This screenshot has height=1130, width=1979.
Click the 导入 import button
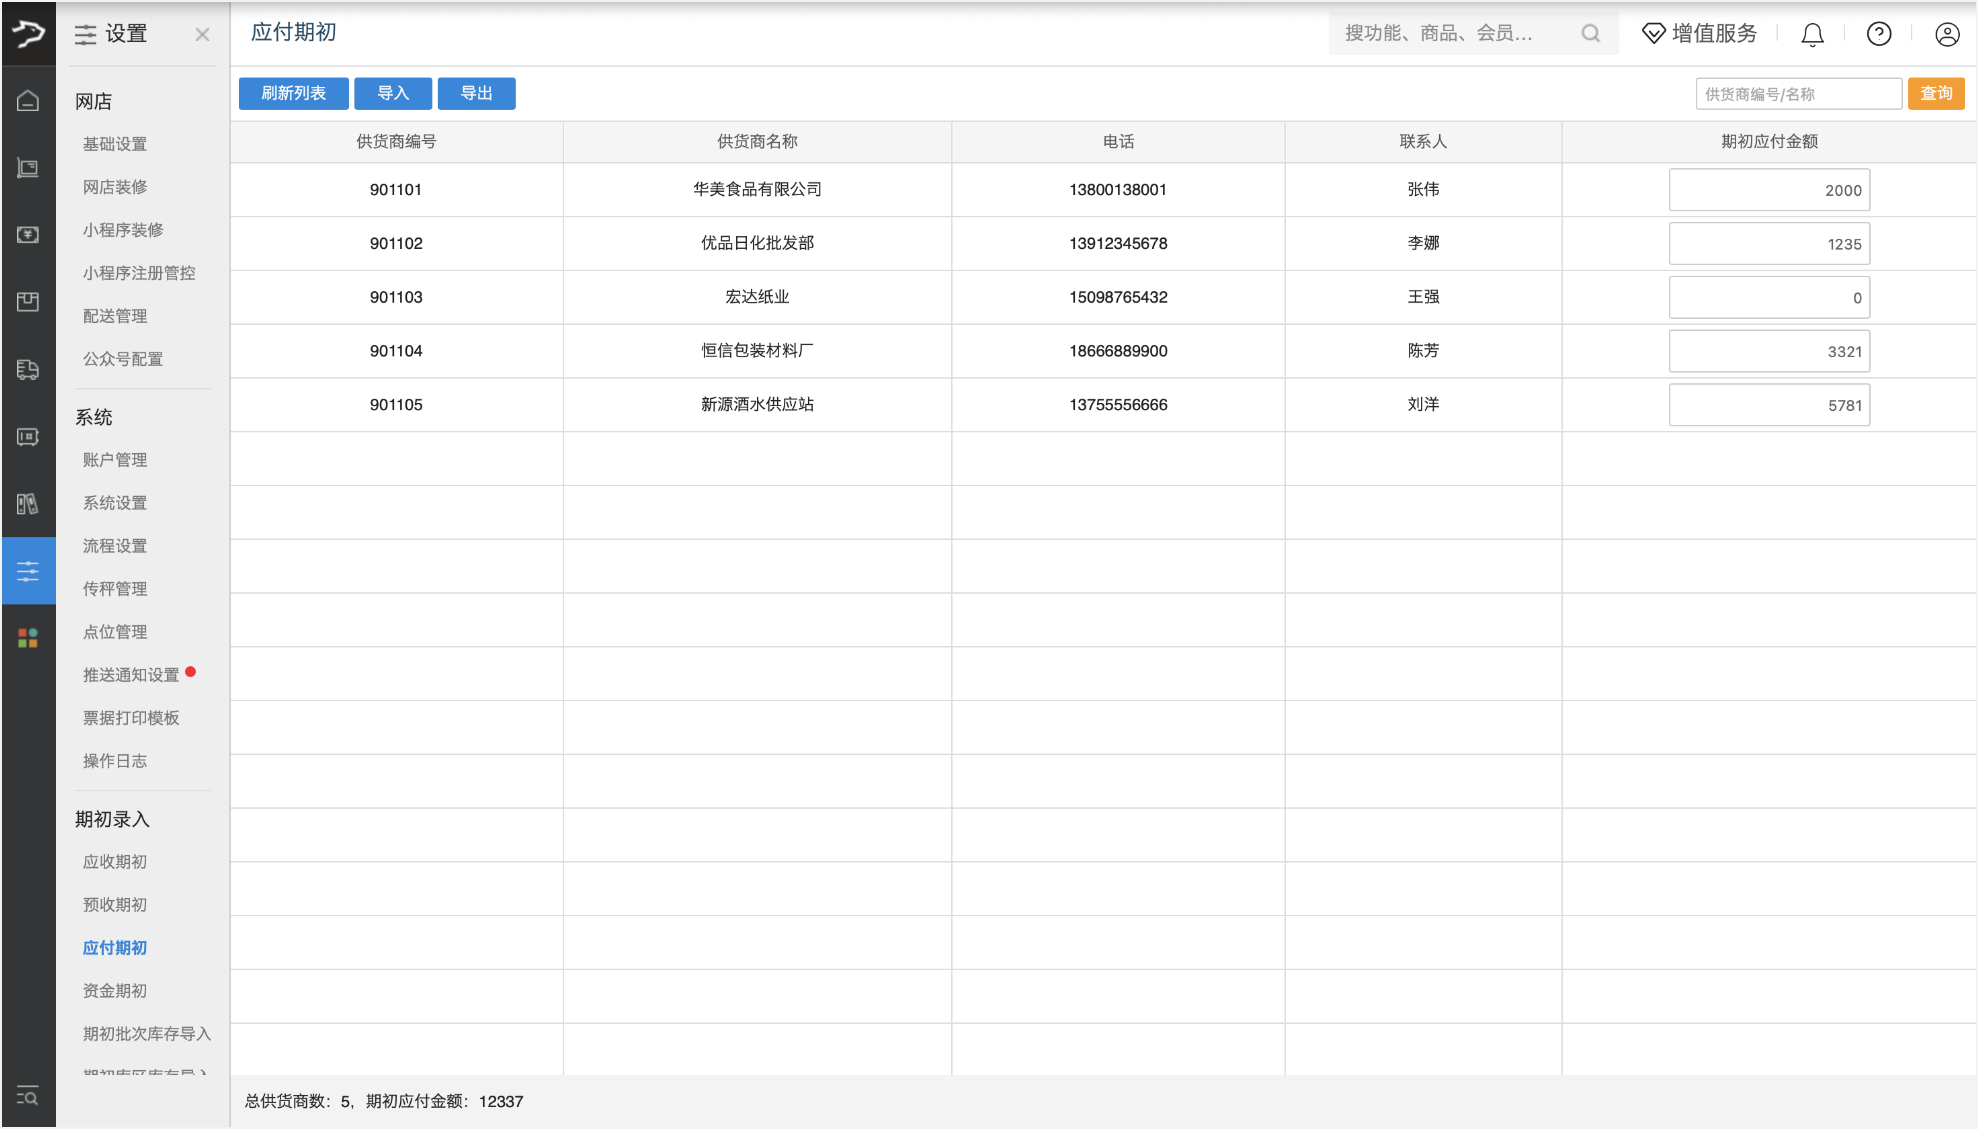coord(393,93)
